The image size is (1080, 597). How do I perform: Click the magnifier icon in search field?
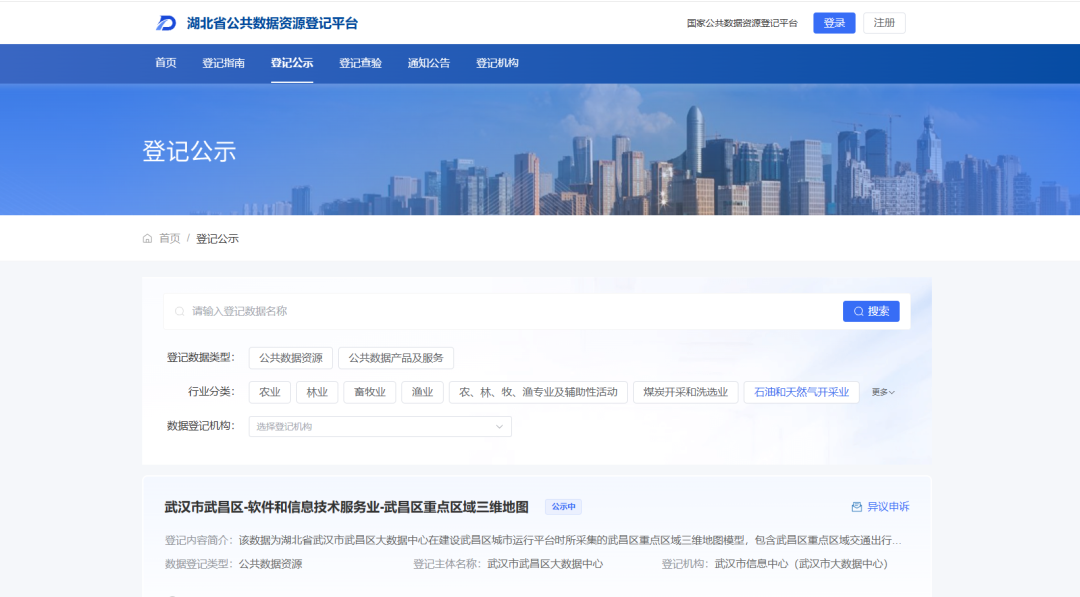coord(180,312)
